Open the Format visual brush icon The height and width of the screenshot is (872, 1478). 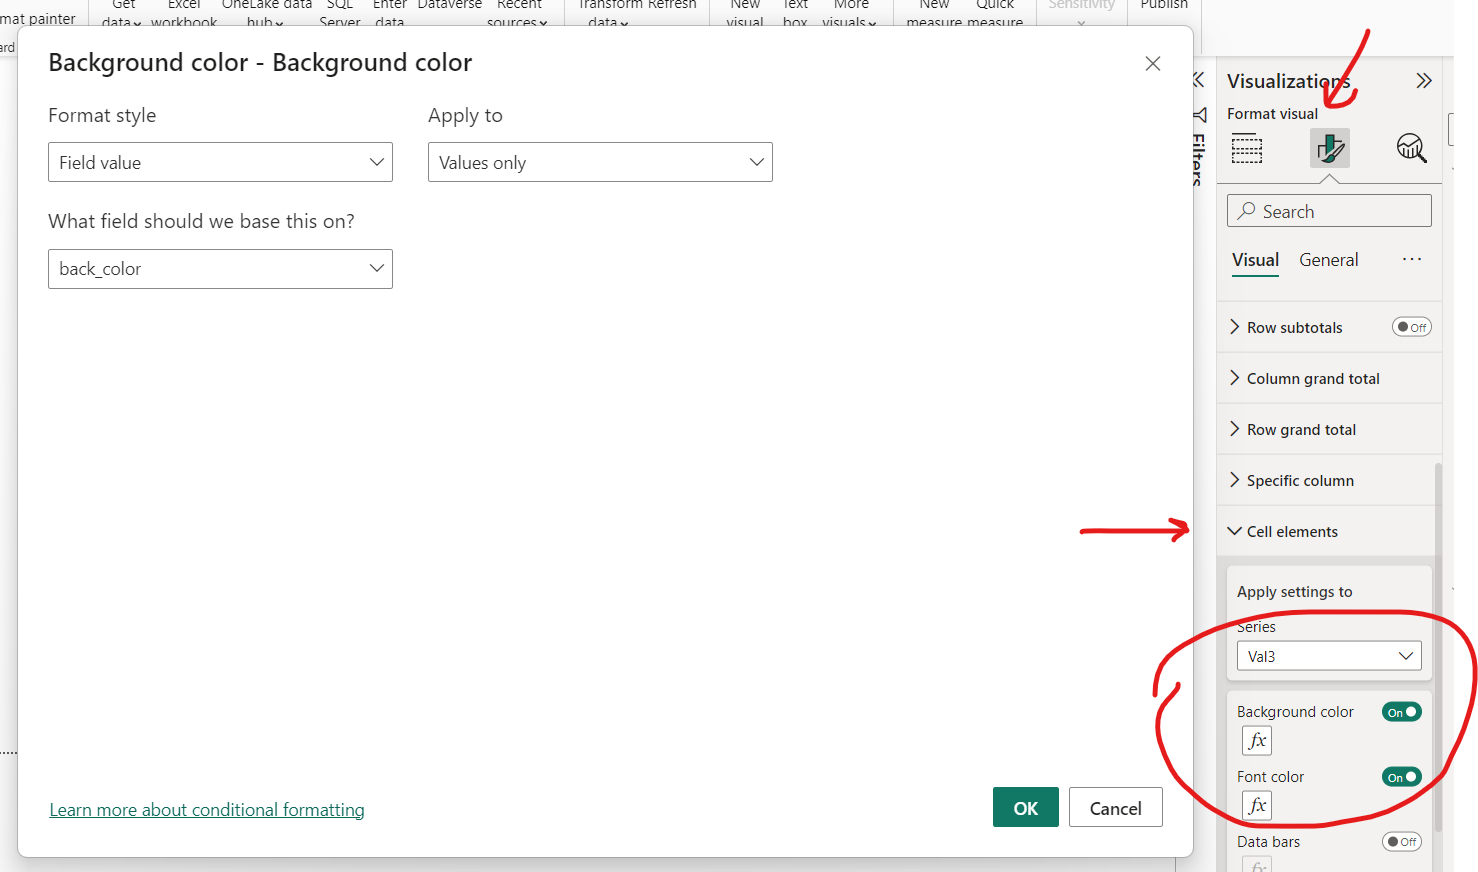pyautogui.click(x=1329, y=149)
